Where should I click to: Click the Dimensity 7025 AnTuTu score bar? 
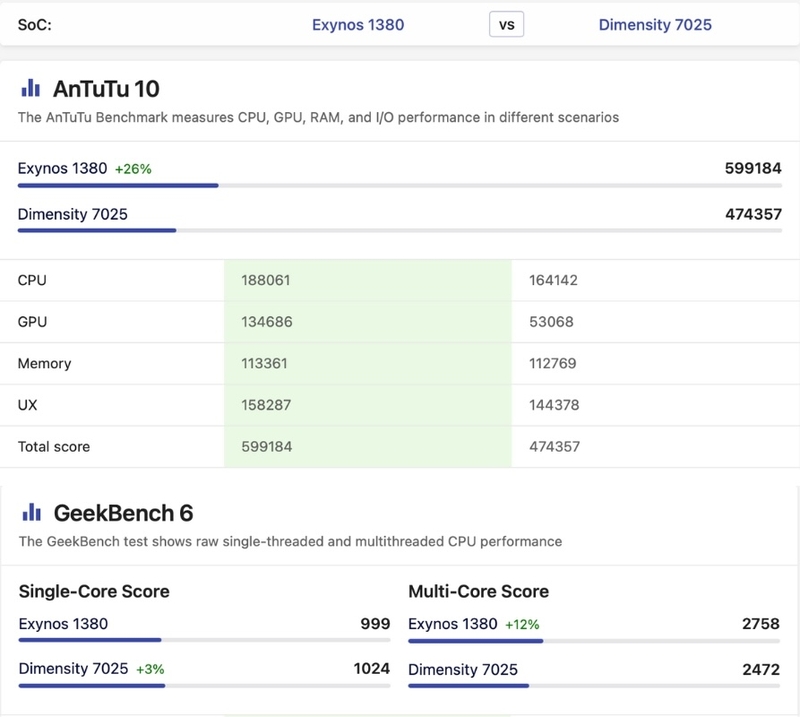pos(97,231)
